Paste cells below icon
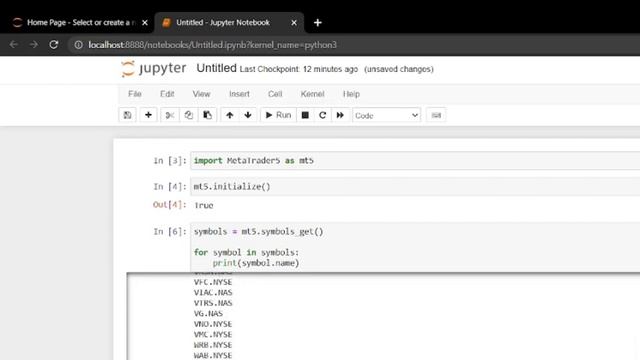 [207, 115]
